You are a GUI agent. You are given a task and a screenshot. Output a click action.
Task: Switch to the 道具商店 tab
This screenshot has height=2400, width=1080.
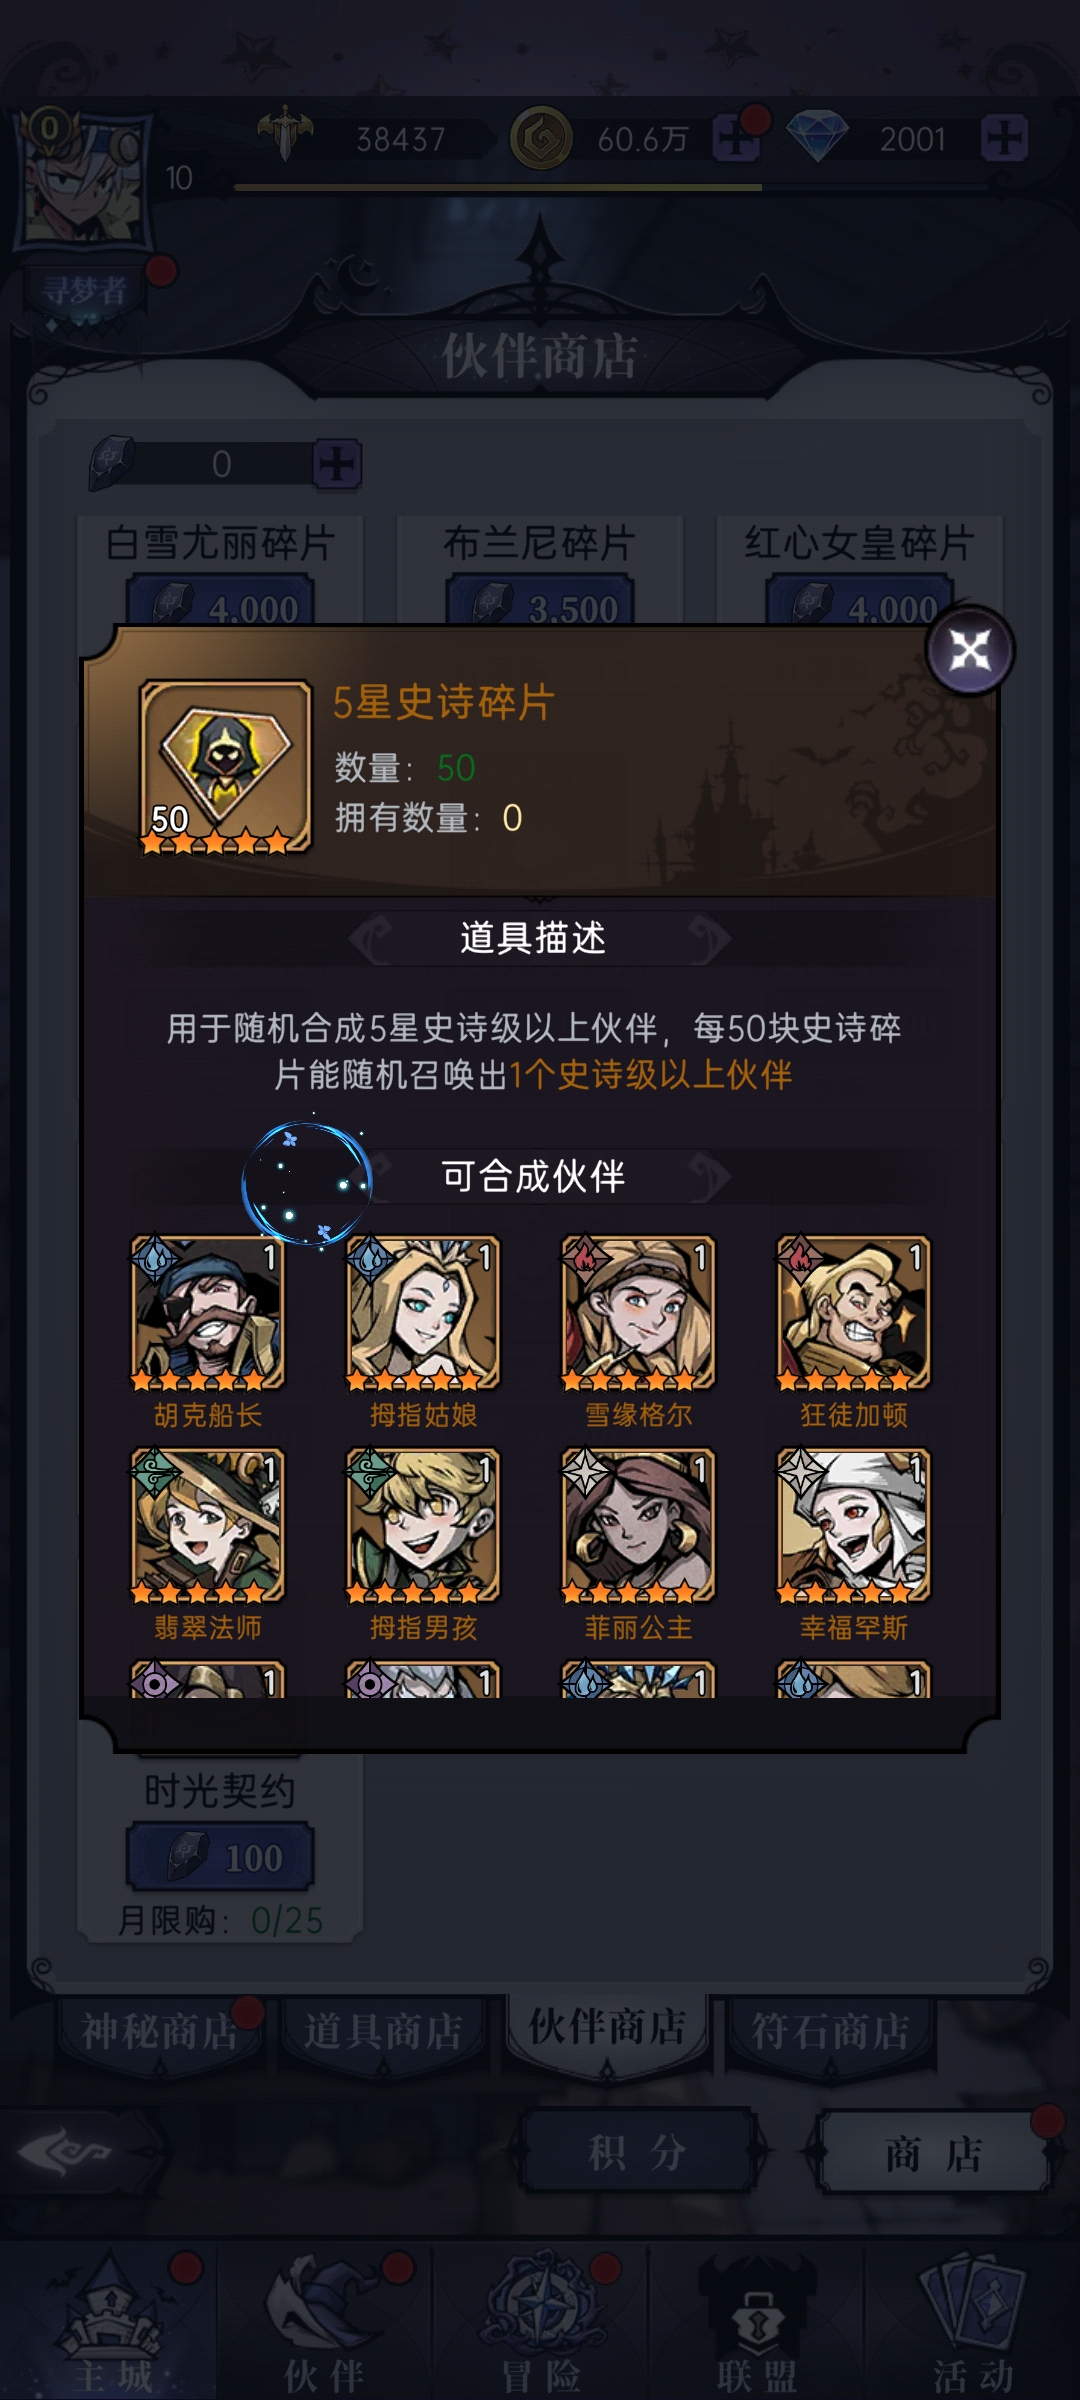[x=384, y=2031]
